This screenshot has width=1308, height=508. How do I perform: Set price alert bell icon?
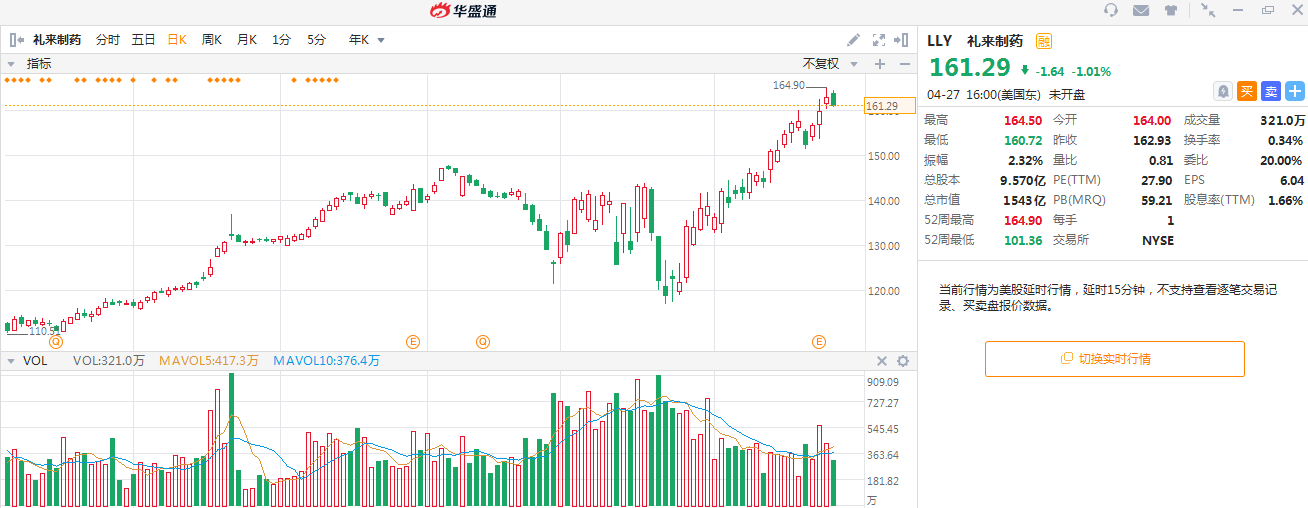coord(1222,91)
